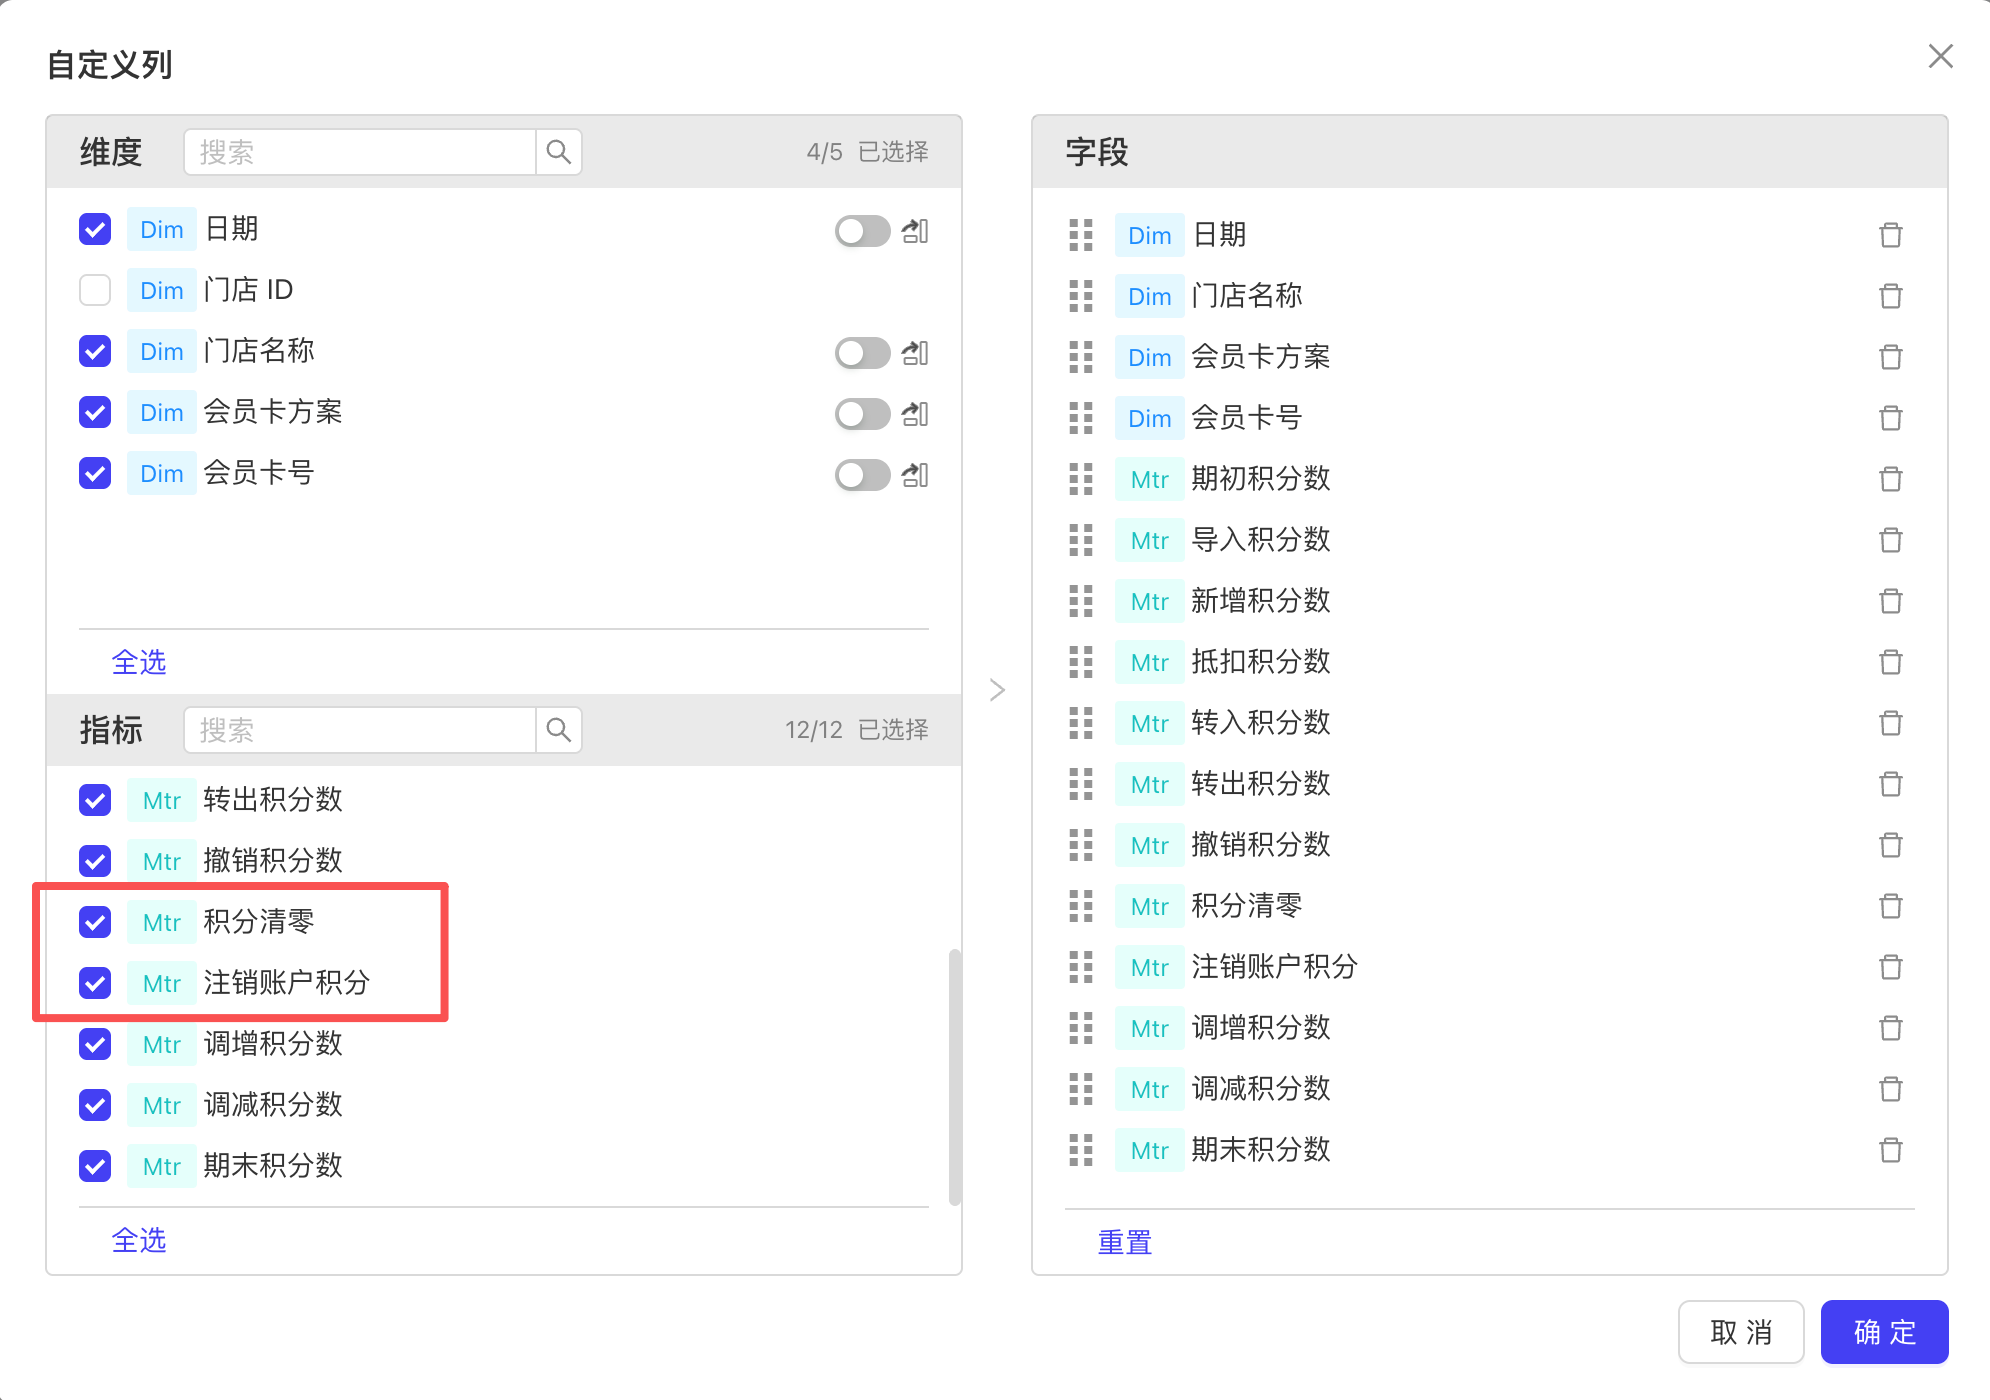Delete the 日期 field with its trash icon

pos(1890,235)
